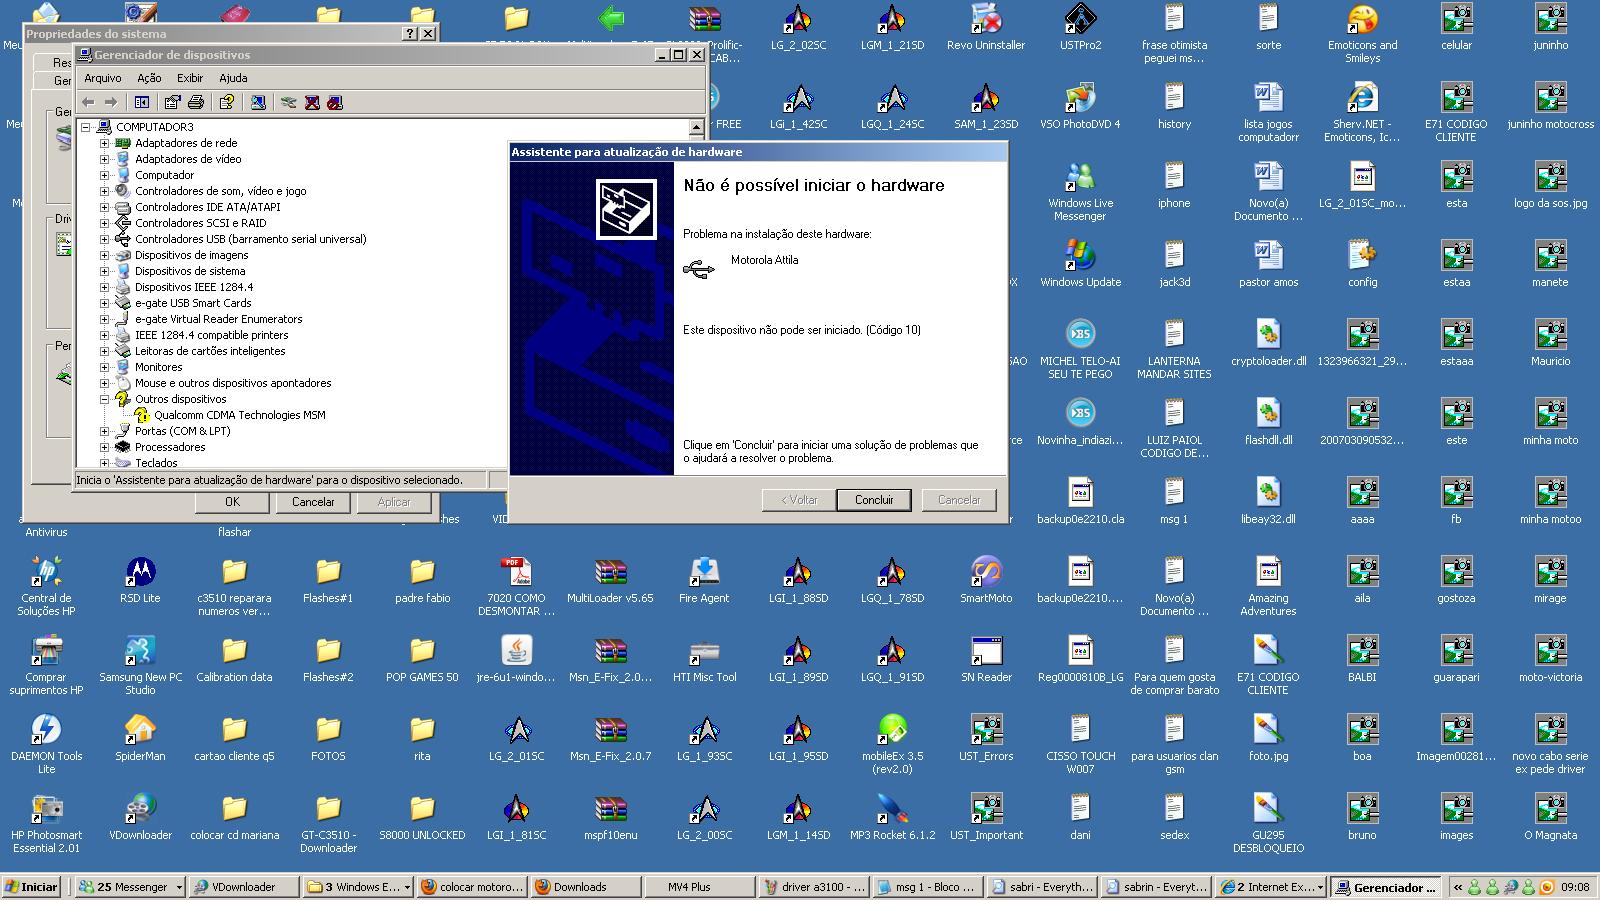
Task: Select the Calibration data folder
Action: (x=234, y=659)
